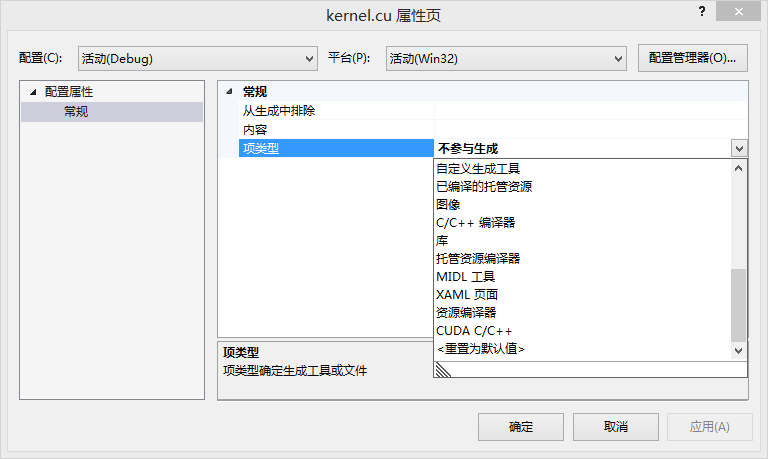
Task: Collapse the 常规 property group
Action: (229, 92)
